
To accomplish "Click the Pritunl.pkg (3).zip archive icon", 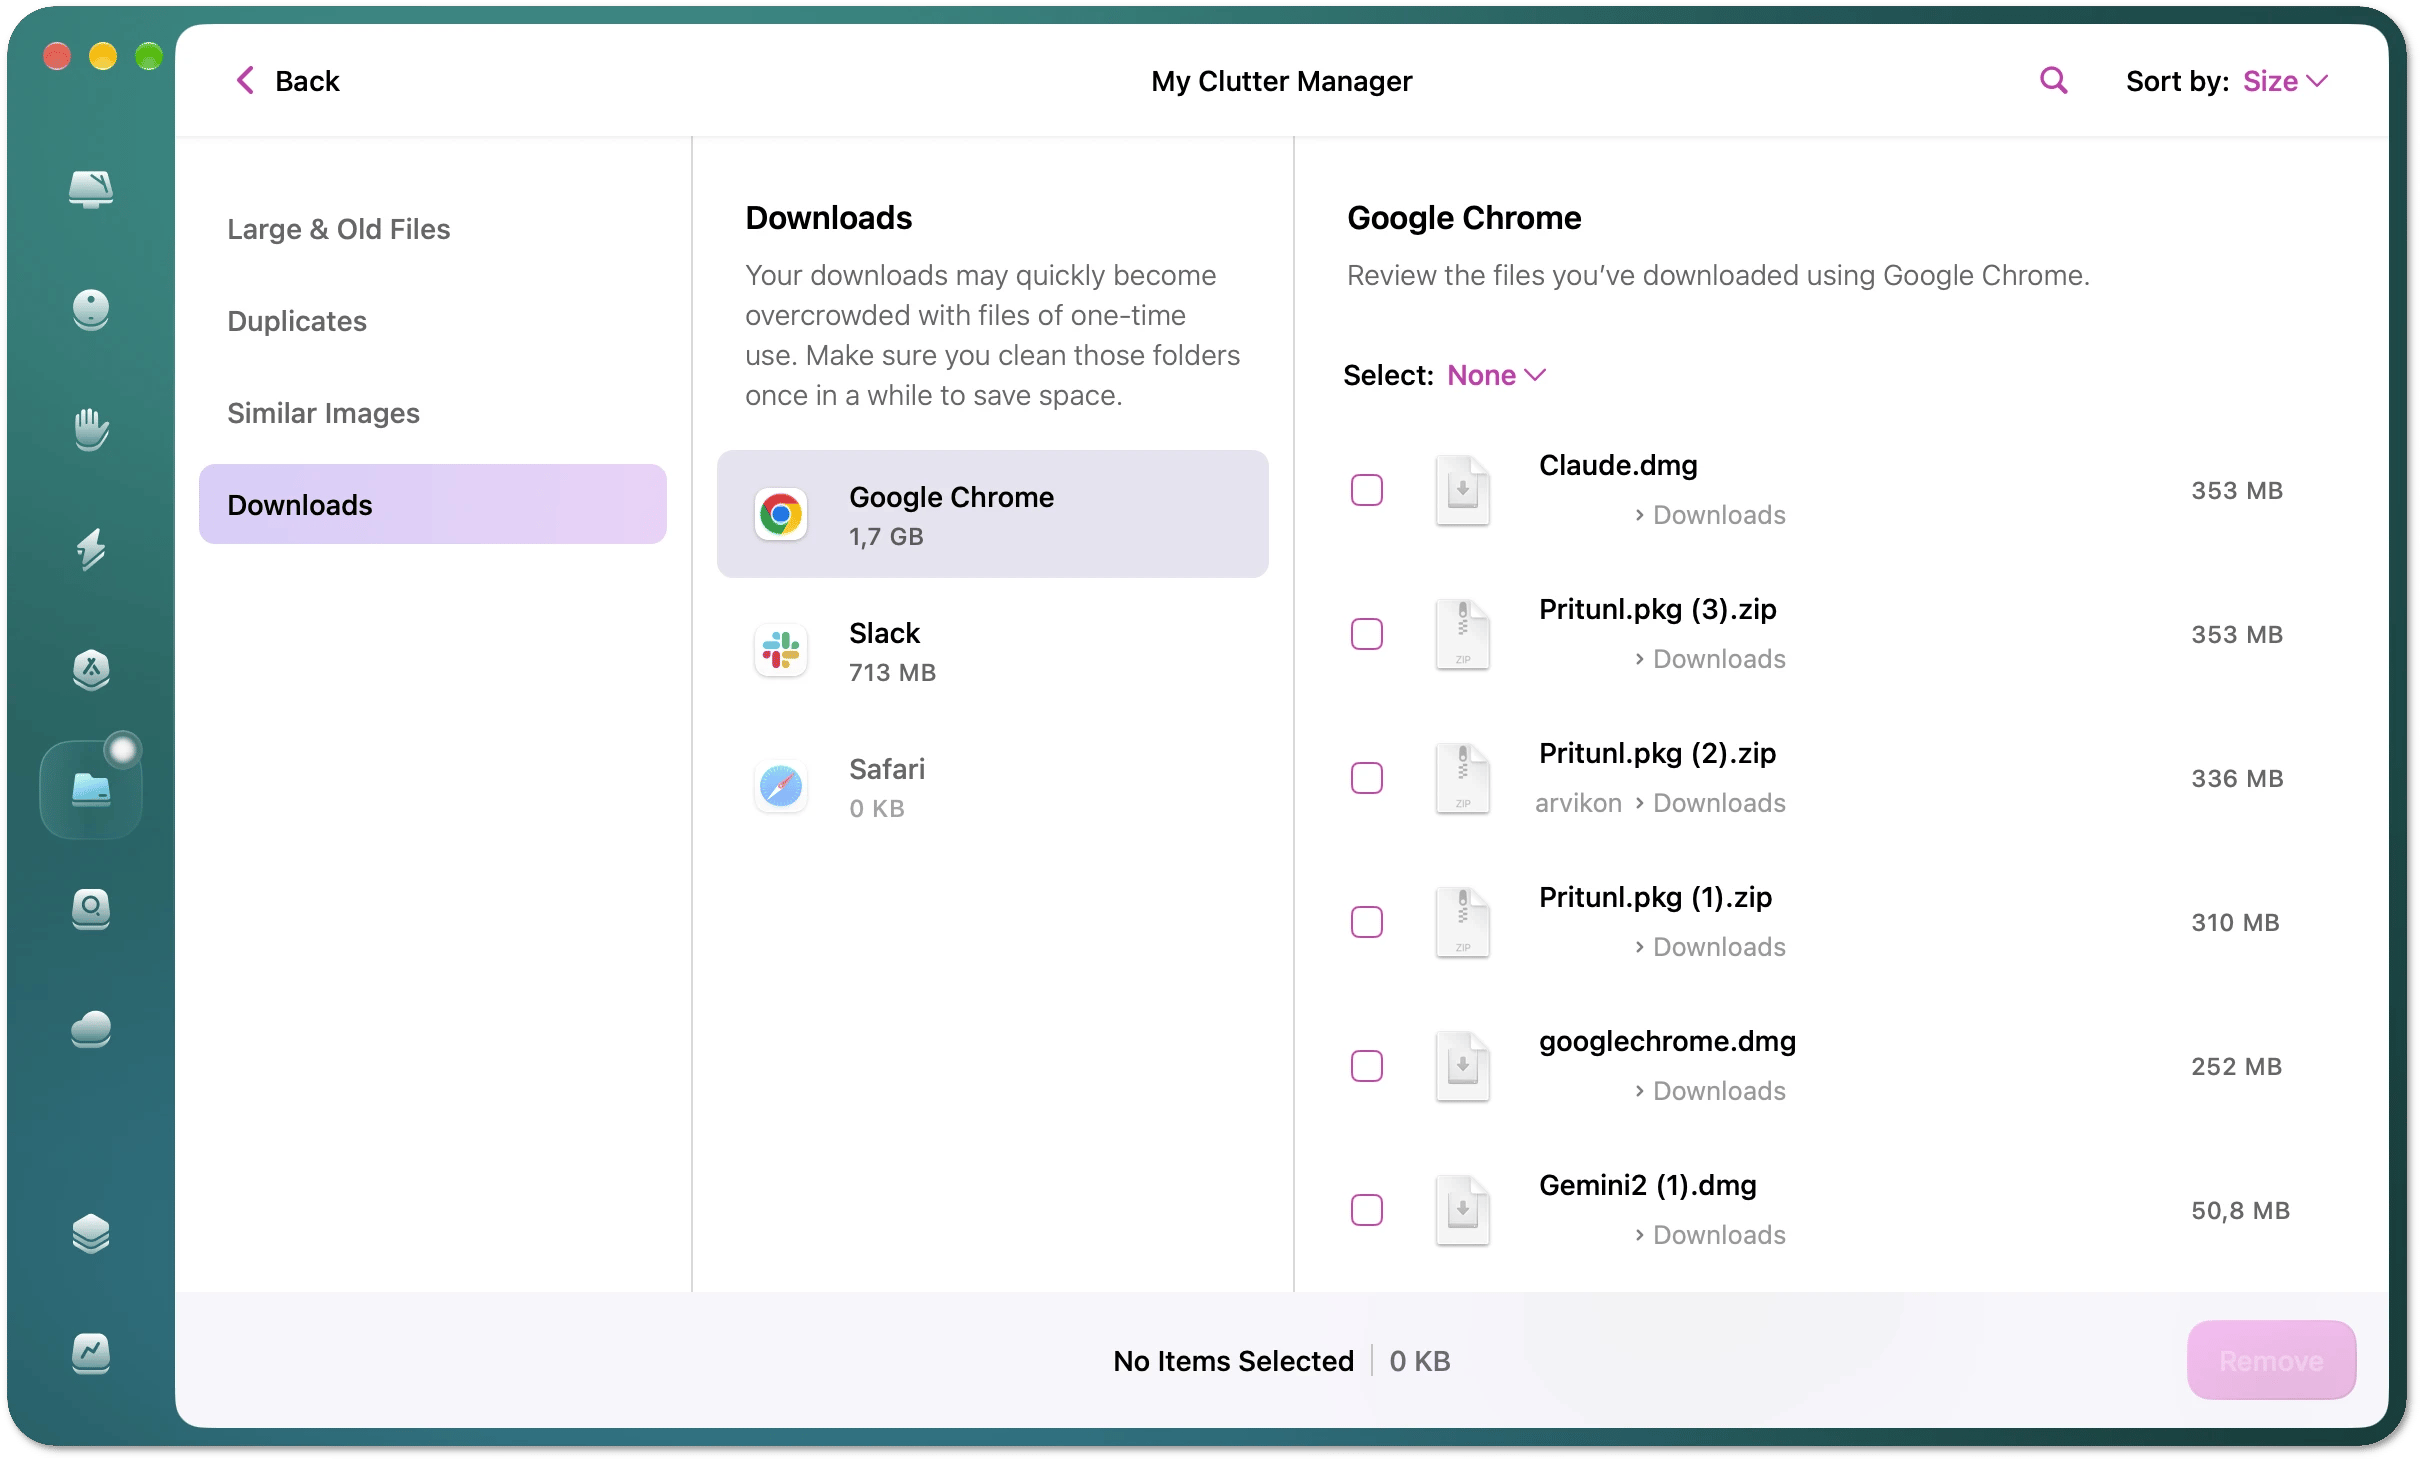I will (1463, 634).
